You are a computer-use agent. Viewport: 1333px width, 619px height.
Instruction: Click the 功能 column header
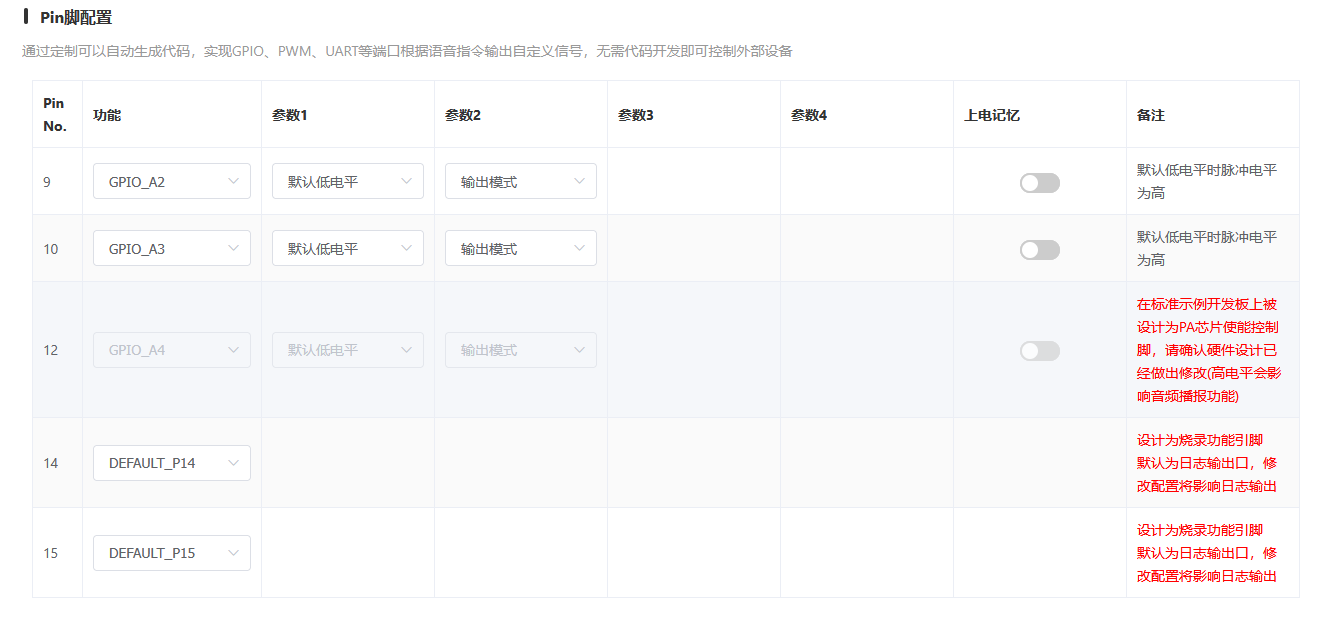(107, 115)
